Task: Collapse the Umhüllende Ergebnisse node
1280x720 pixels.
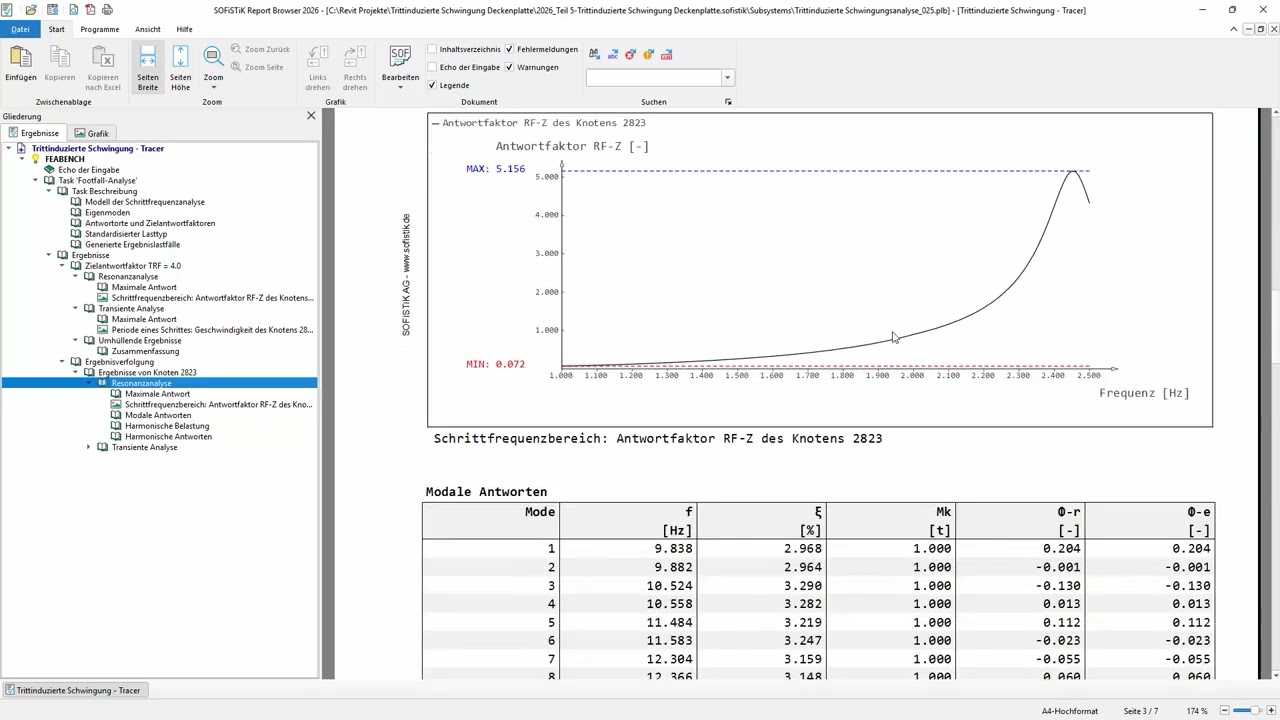Action: point(75,341)
